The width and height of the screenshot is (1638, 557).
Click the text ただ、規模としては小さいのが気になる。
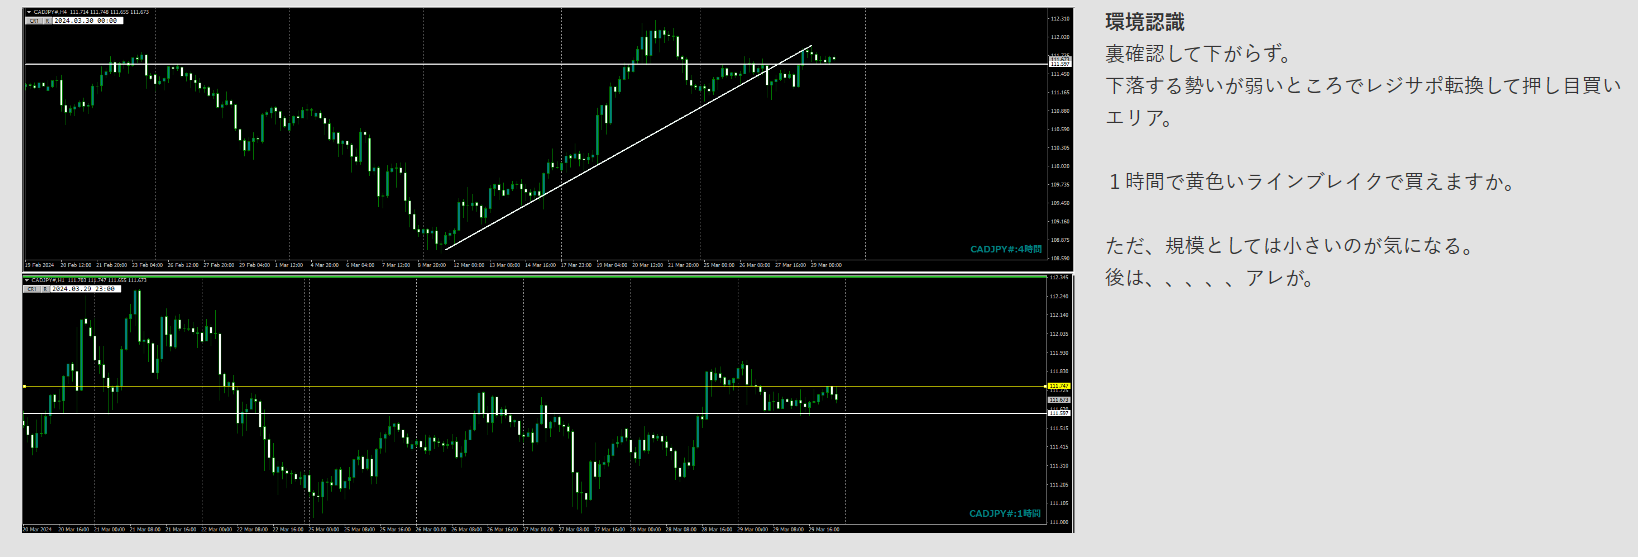pos(1290,246)
